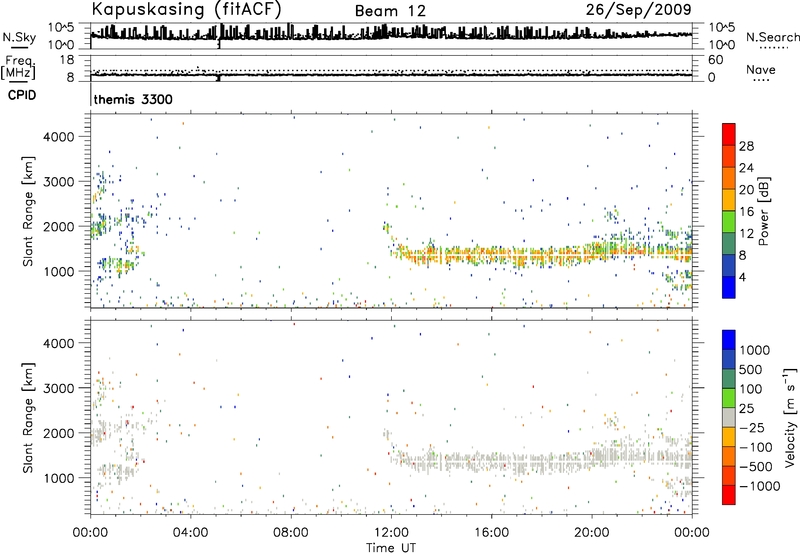Screen dimensions: 800x554
Task: Select Slant Range label of power panel
Action: tap(28, 211)
